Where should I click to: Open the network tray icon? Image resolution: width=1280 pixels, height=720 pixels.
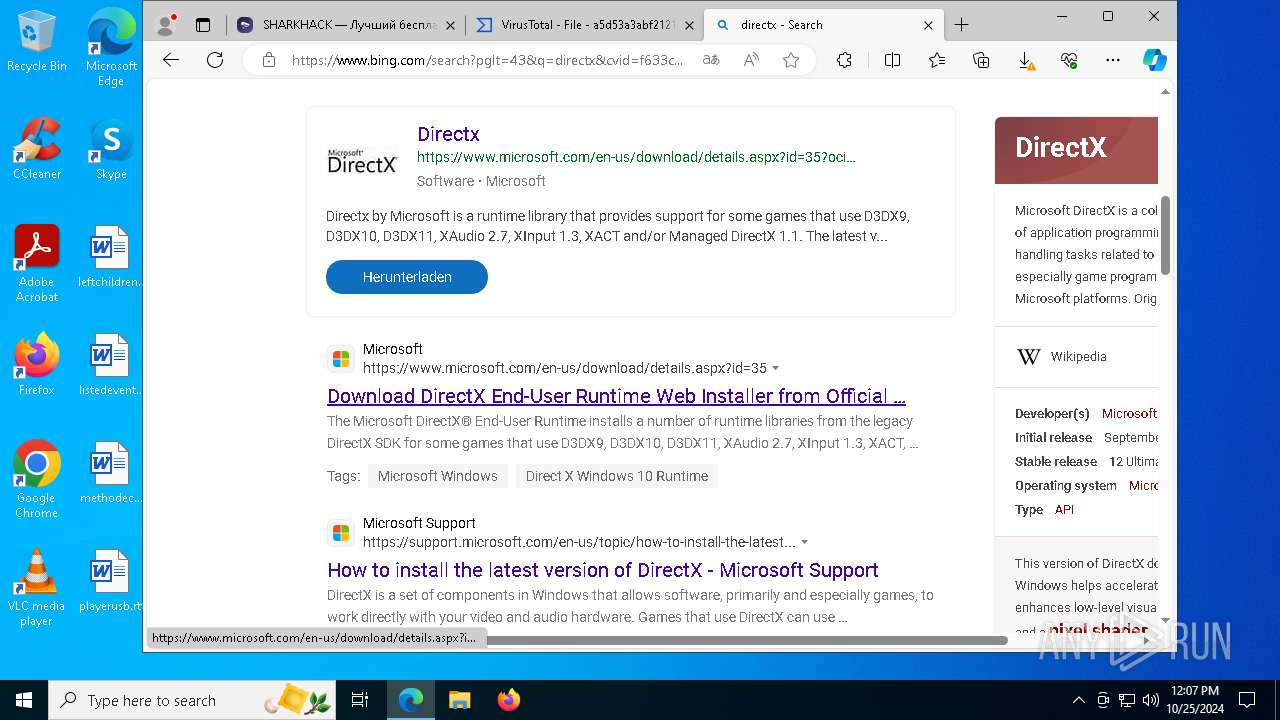(x=1127, y=700)
